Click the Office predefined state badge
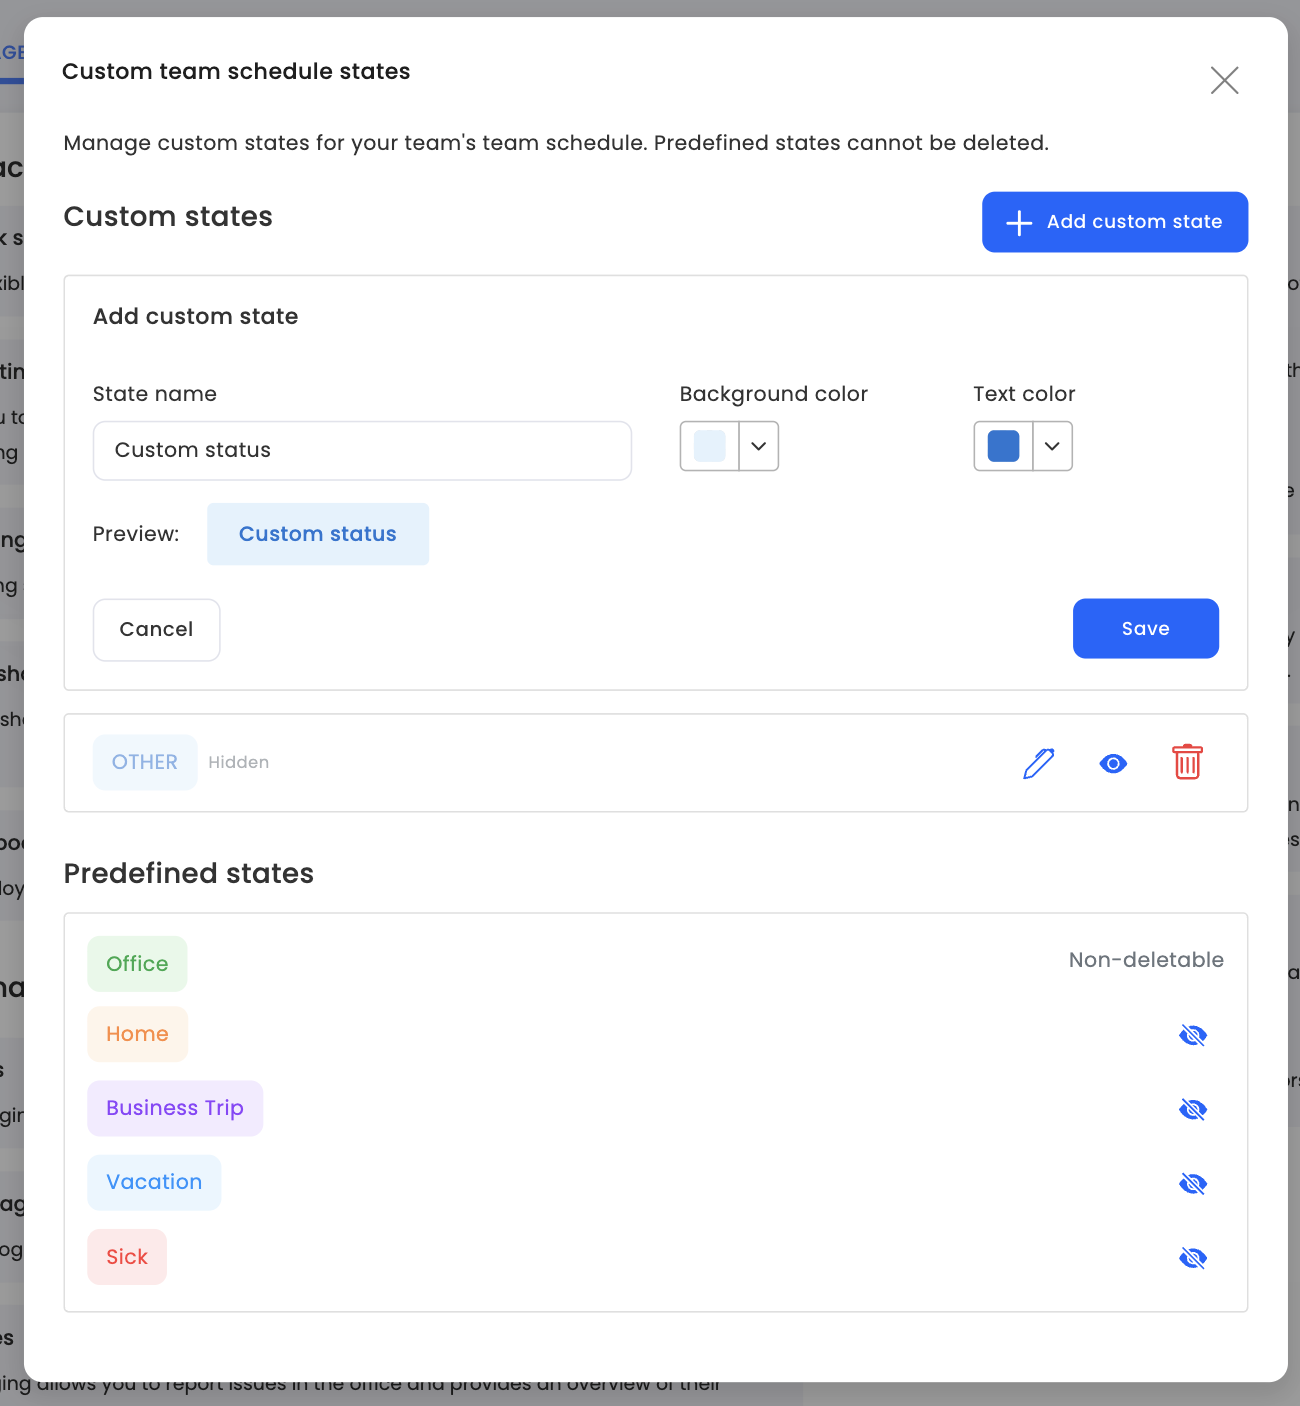 tap(137, 964)
